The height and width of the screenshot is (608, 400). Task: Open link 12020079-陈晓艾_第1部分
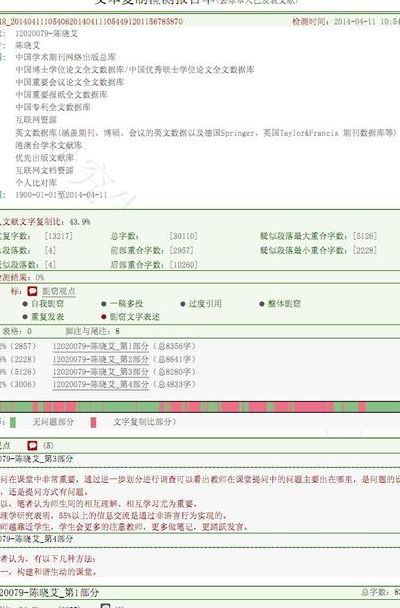tap(100, 346)
